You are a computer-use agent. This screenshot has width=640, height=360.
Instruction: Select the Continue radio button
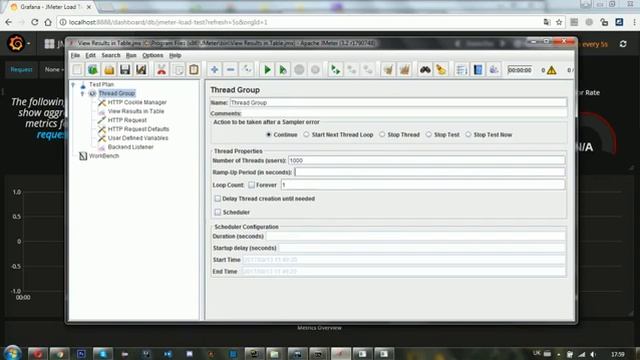coord(269,135)
